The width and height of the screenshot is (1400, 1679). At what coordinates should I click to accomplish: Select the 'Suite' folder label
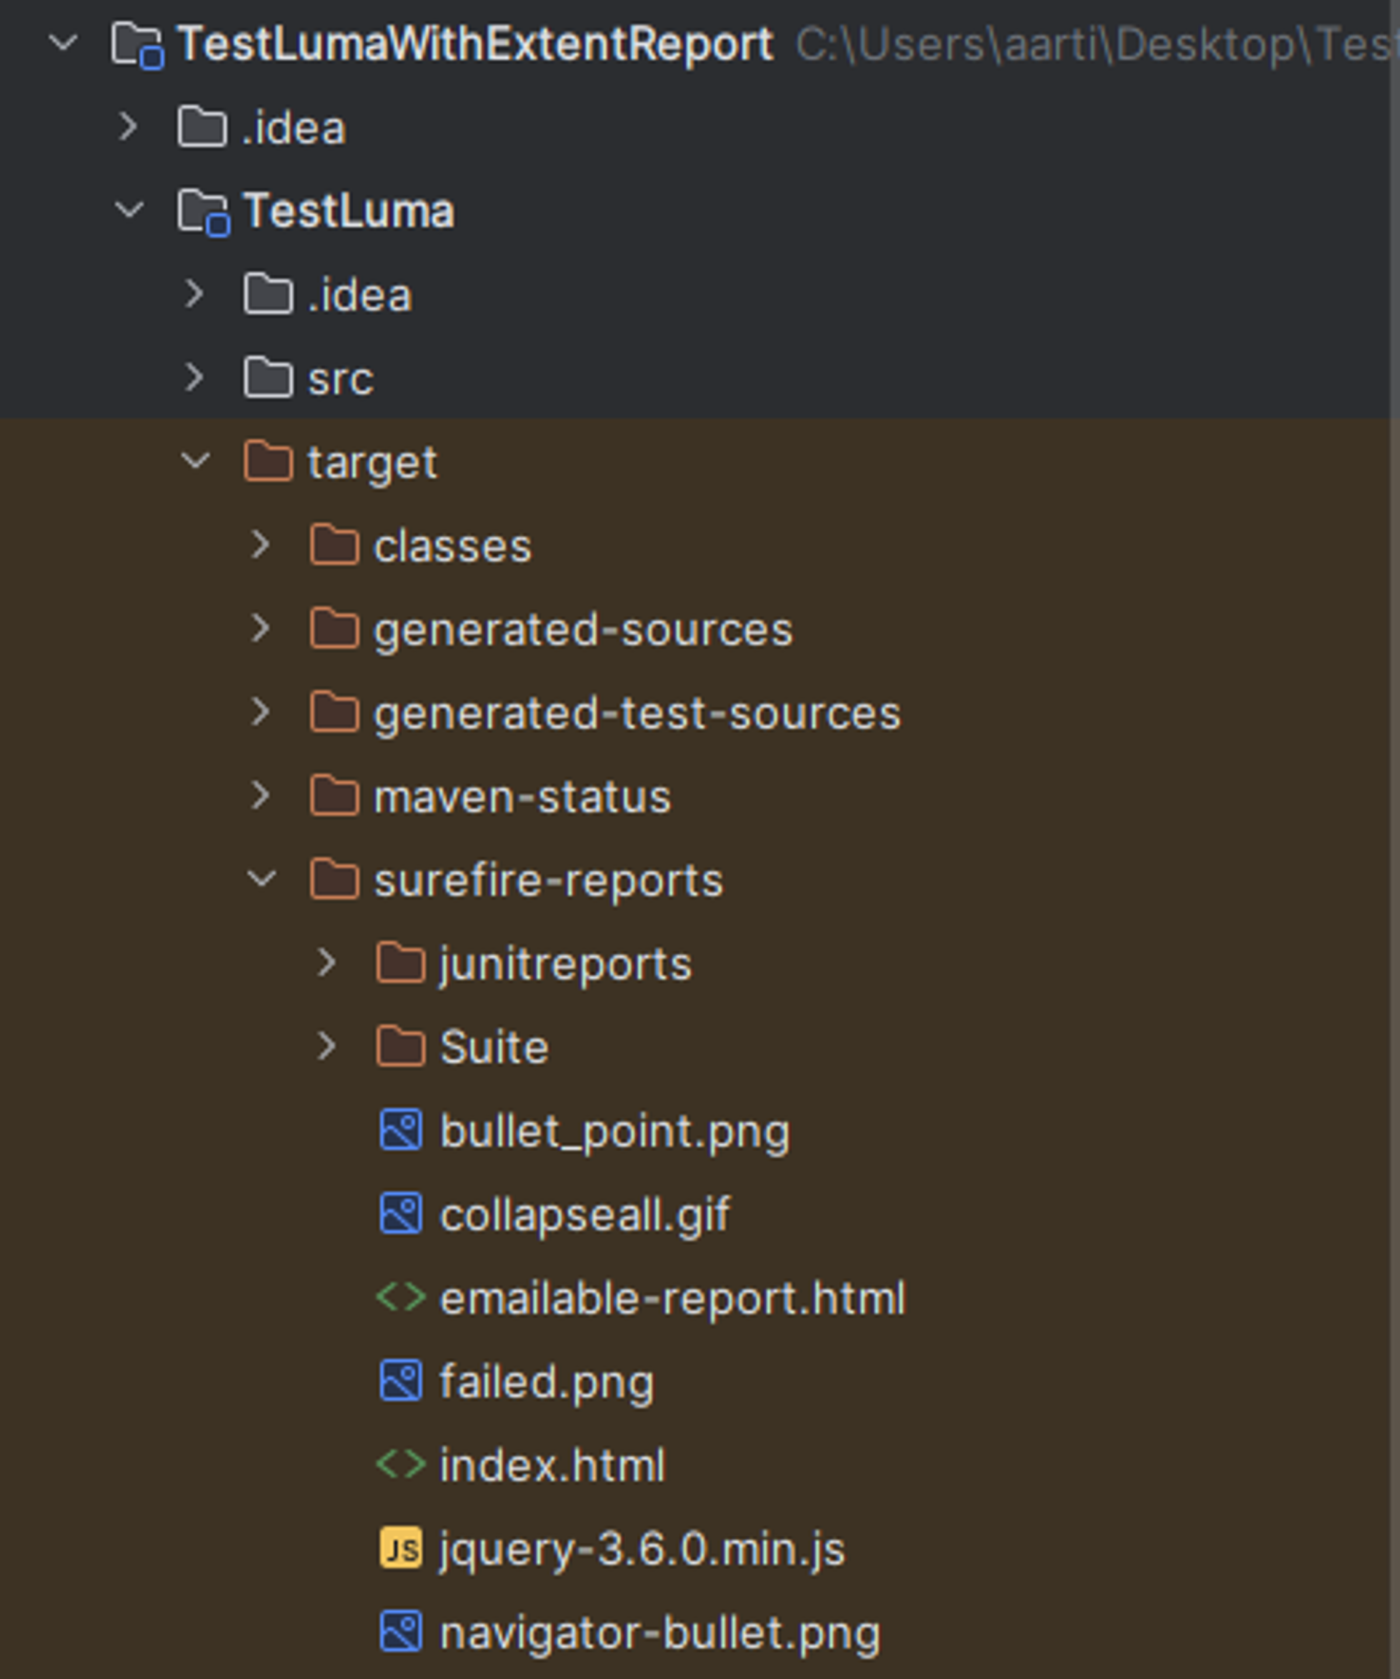pyautogui.click(x=494, y=1048)
